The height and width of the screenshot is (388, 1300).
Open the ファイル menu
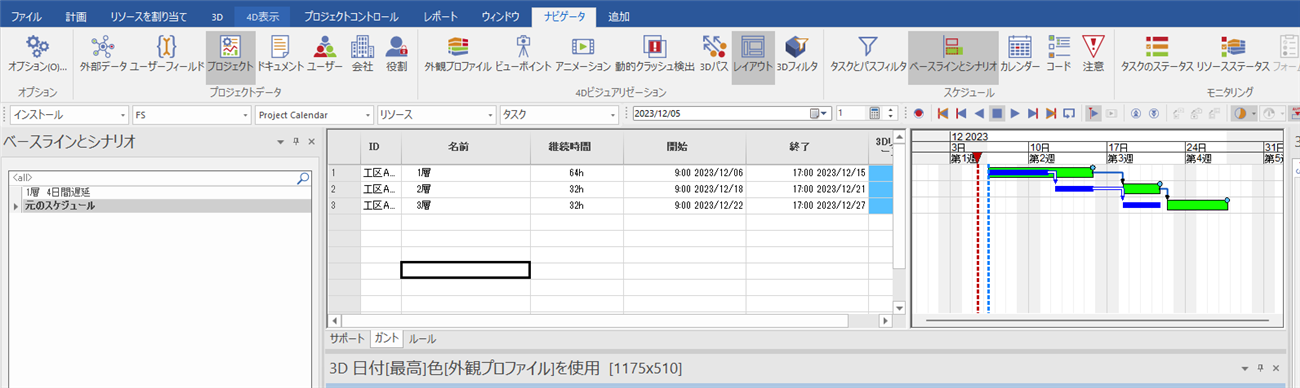click(26, 17)
